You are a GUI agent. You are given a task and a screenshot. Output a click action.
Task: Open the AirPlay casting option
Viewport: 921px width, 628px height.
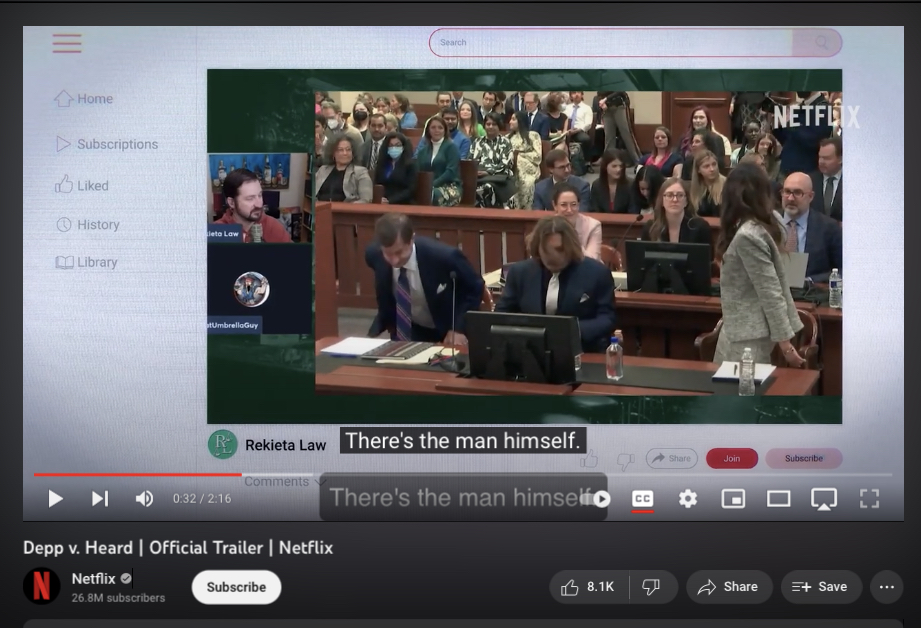(x=823, y=499)
